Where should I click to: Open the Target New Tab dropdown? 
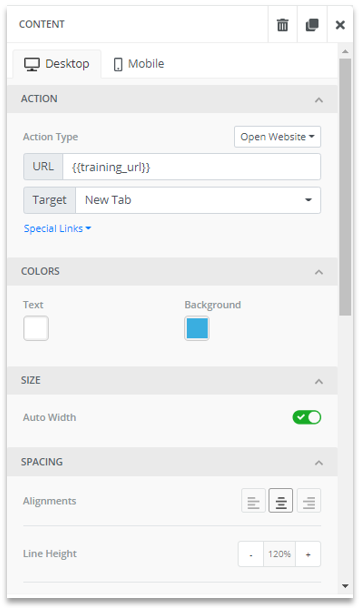[x=198, y=200]
